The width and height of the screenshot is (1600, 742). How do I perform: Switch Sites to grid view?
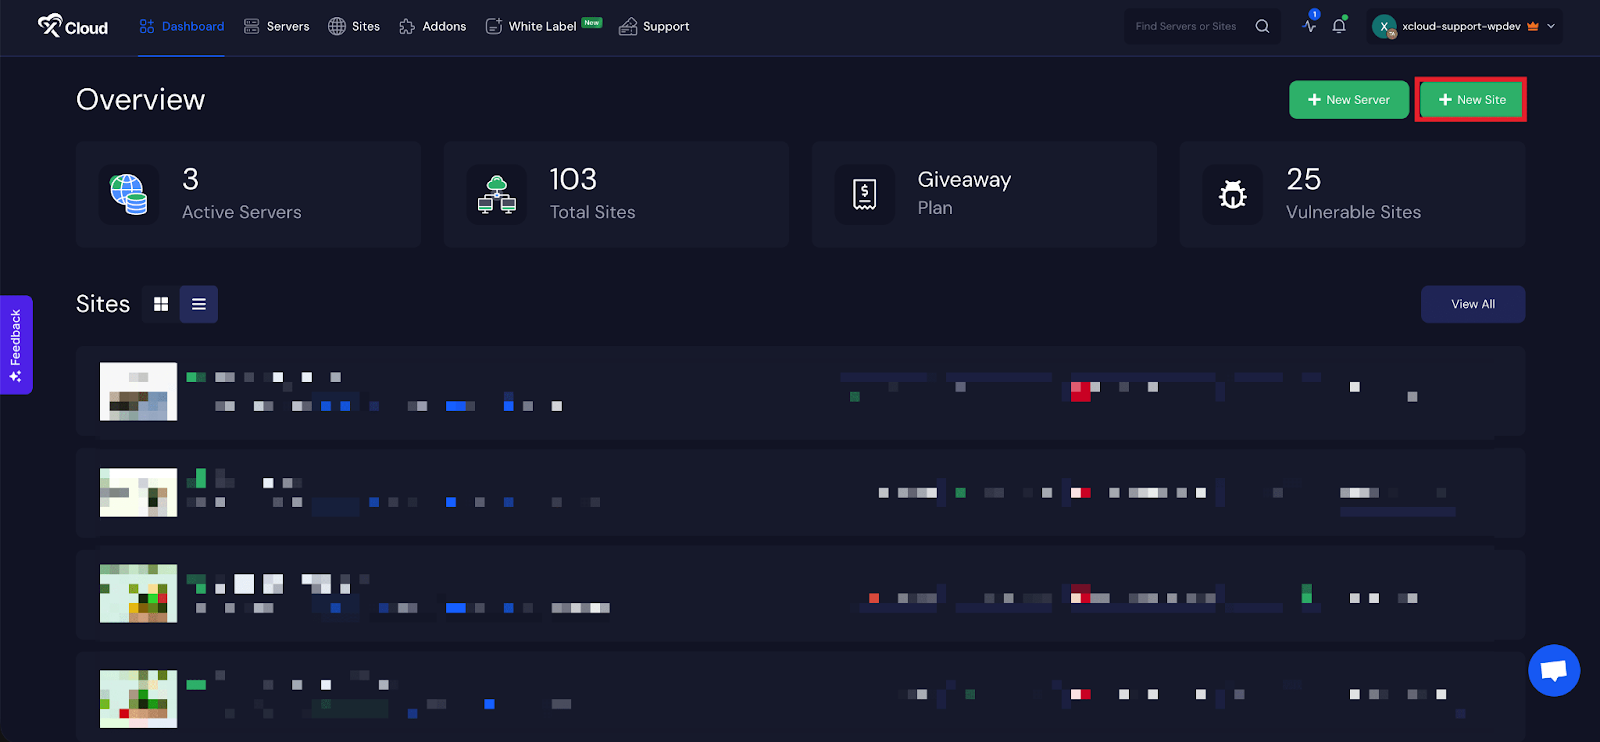coord(161,304)
